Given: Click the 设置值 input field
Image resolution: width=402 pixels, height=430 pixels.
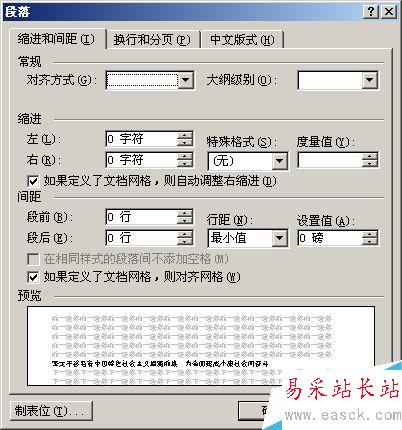Looking at the screenshot, I should point(330,238).
